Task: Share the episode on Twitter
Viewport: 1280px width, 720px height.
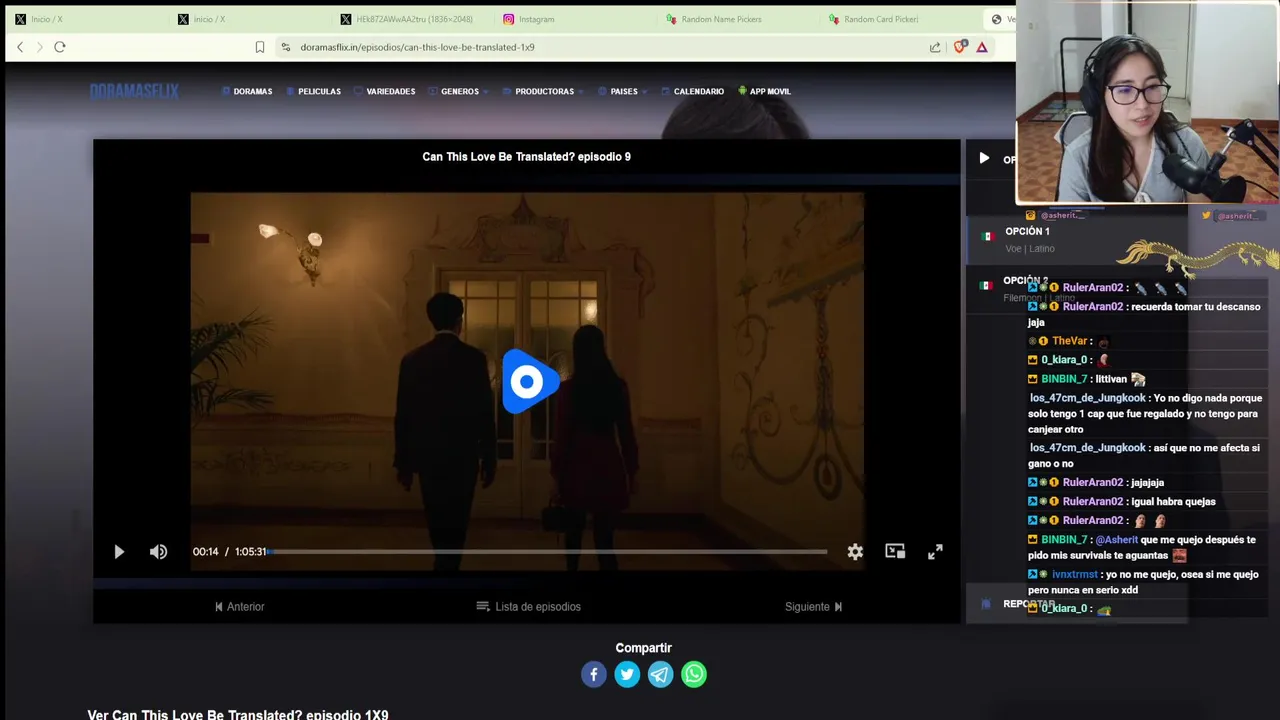Action: [627, 674]
